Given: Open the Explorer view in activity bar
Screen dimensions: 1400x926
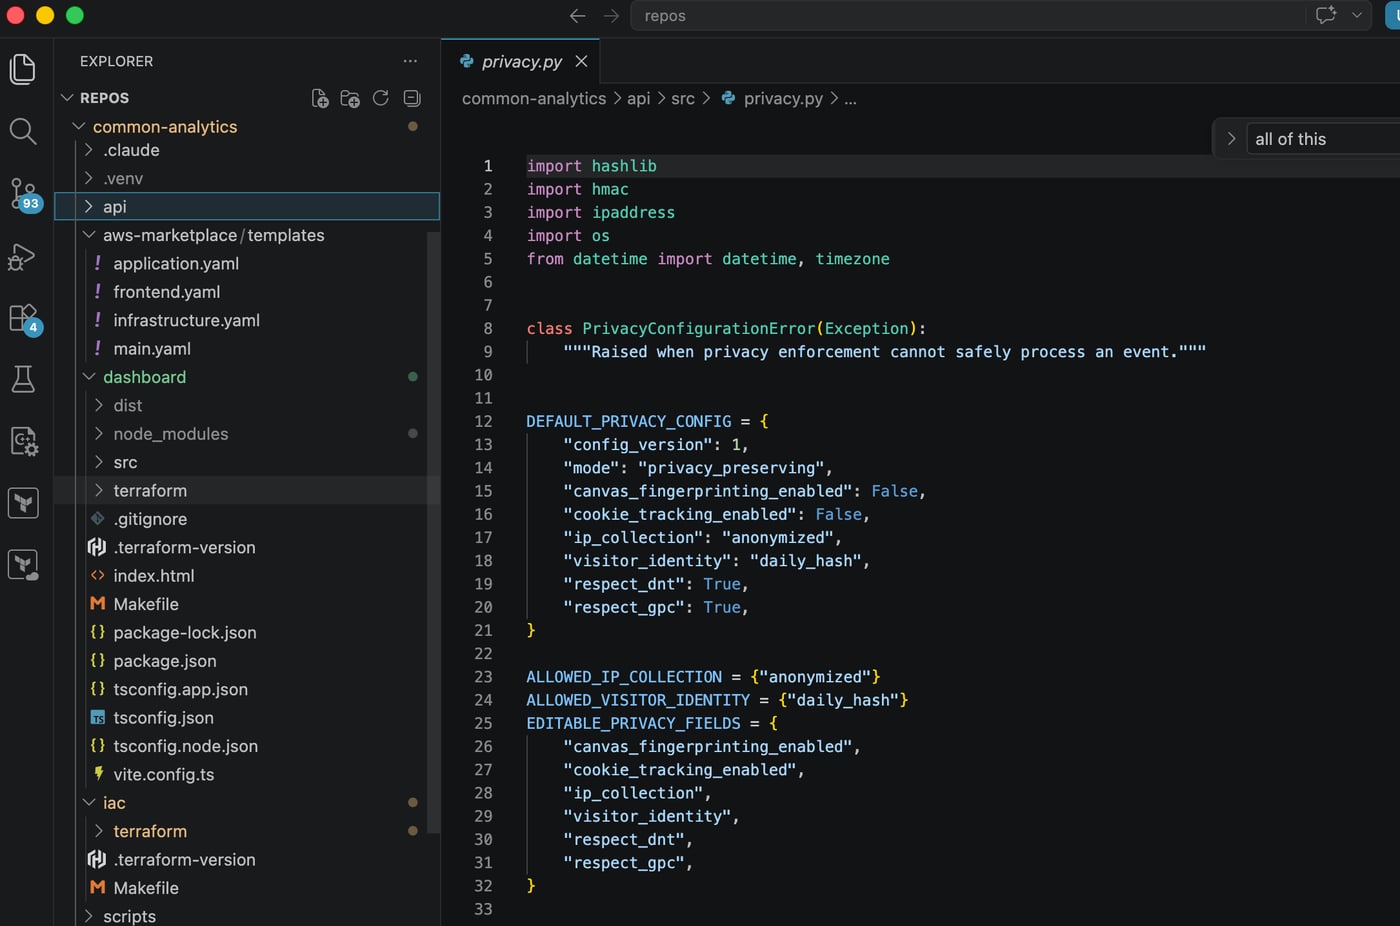Looking at the screenshot, I should 22,69.
